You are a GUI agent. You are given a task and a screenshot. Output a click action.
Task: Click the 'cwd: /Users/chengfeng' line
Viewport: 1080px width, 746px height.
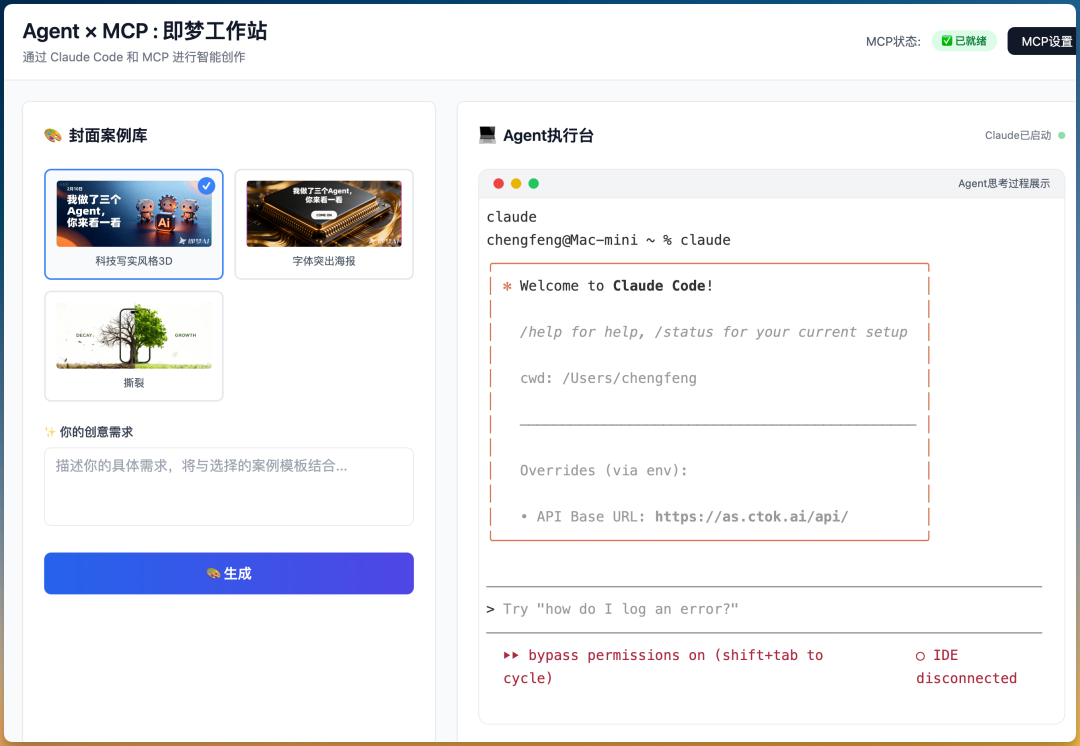[608, 378]
